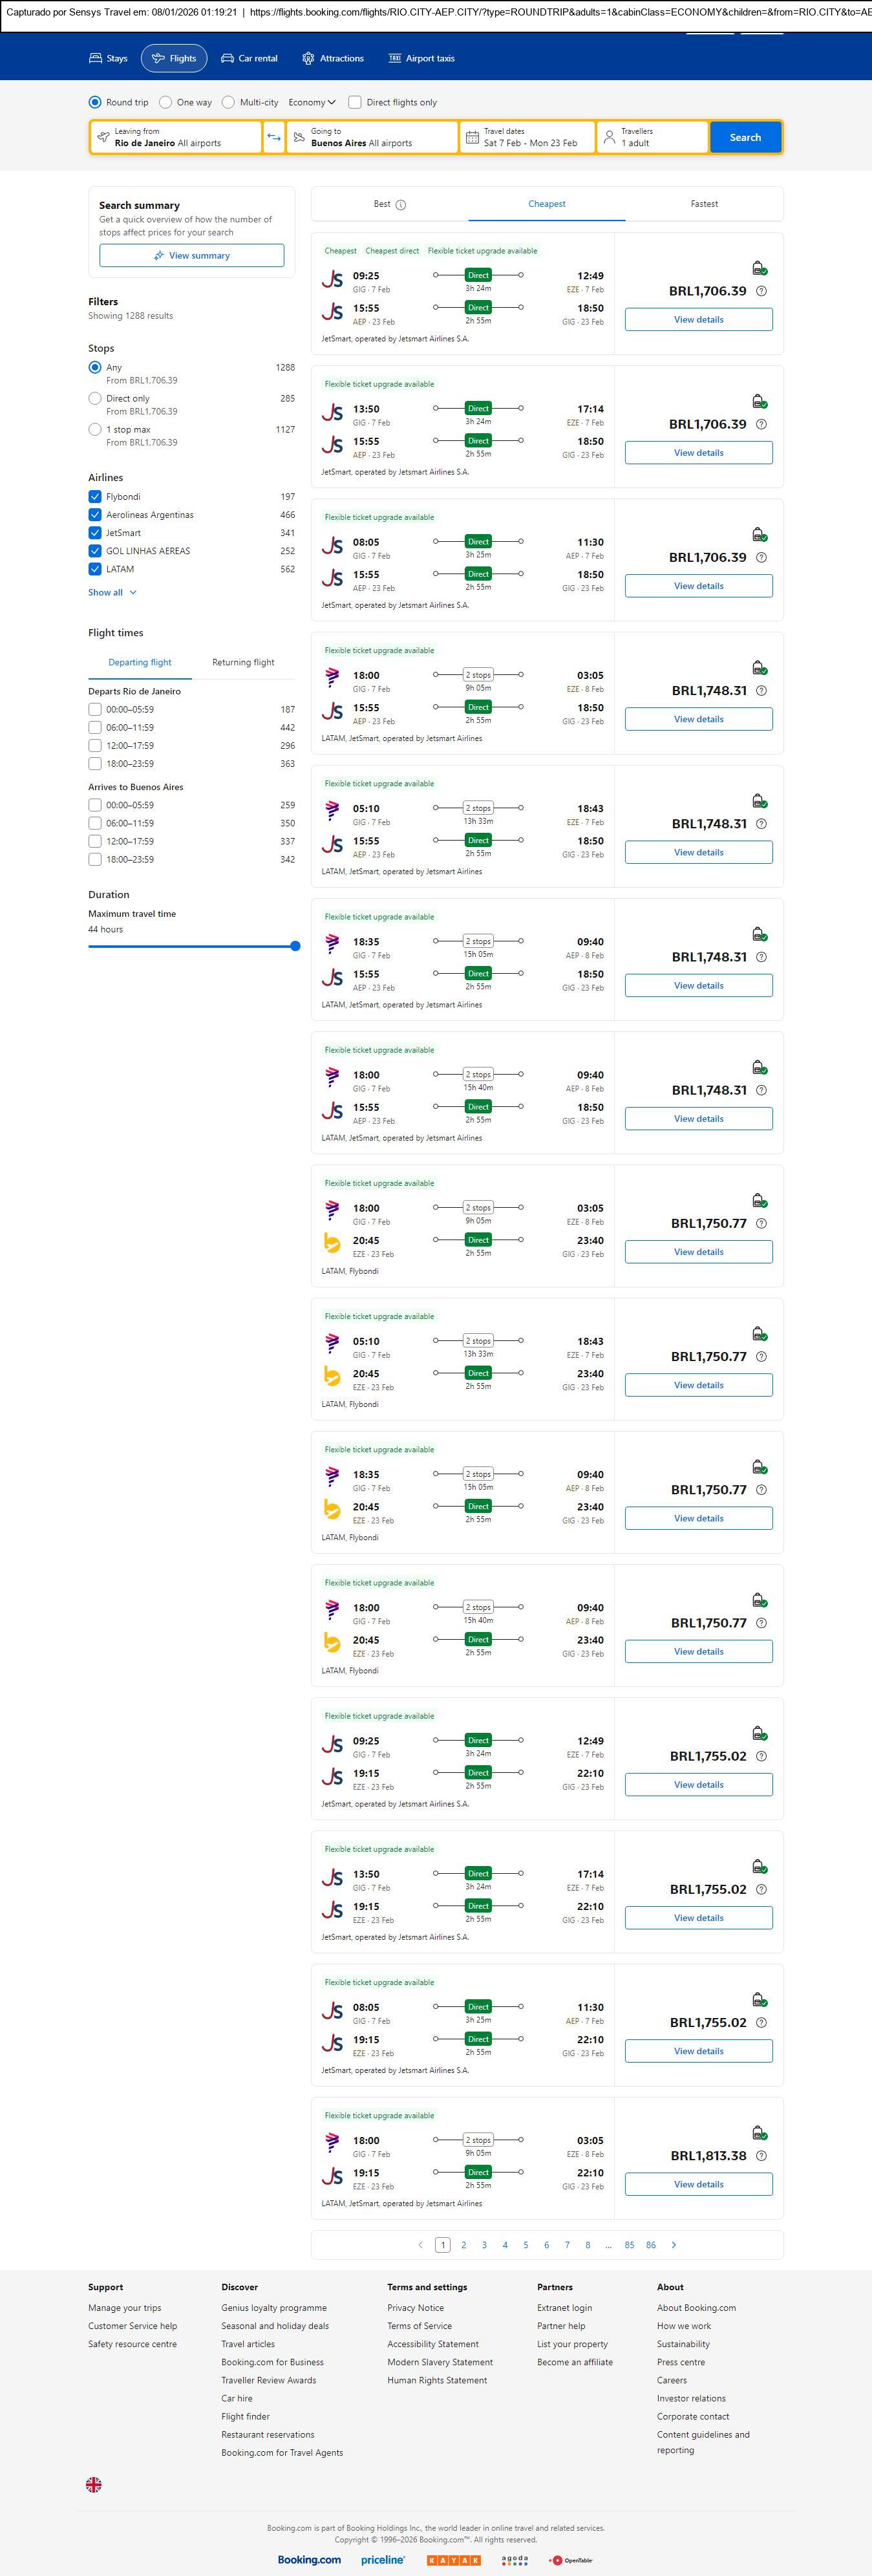Click the maximum travel time slider handle

click(295, 946)
